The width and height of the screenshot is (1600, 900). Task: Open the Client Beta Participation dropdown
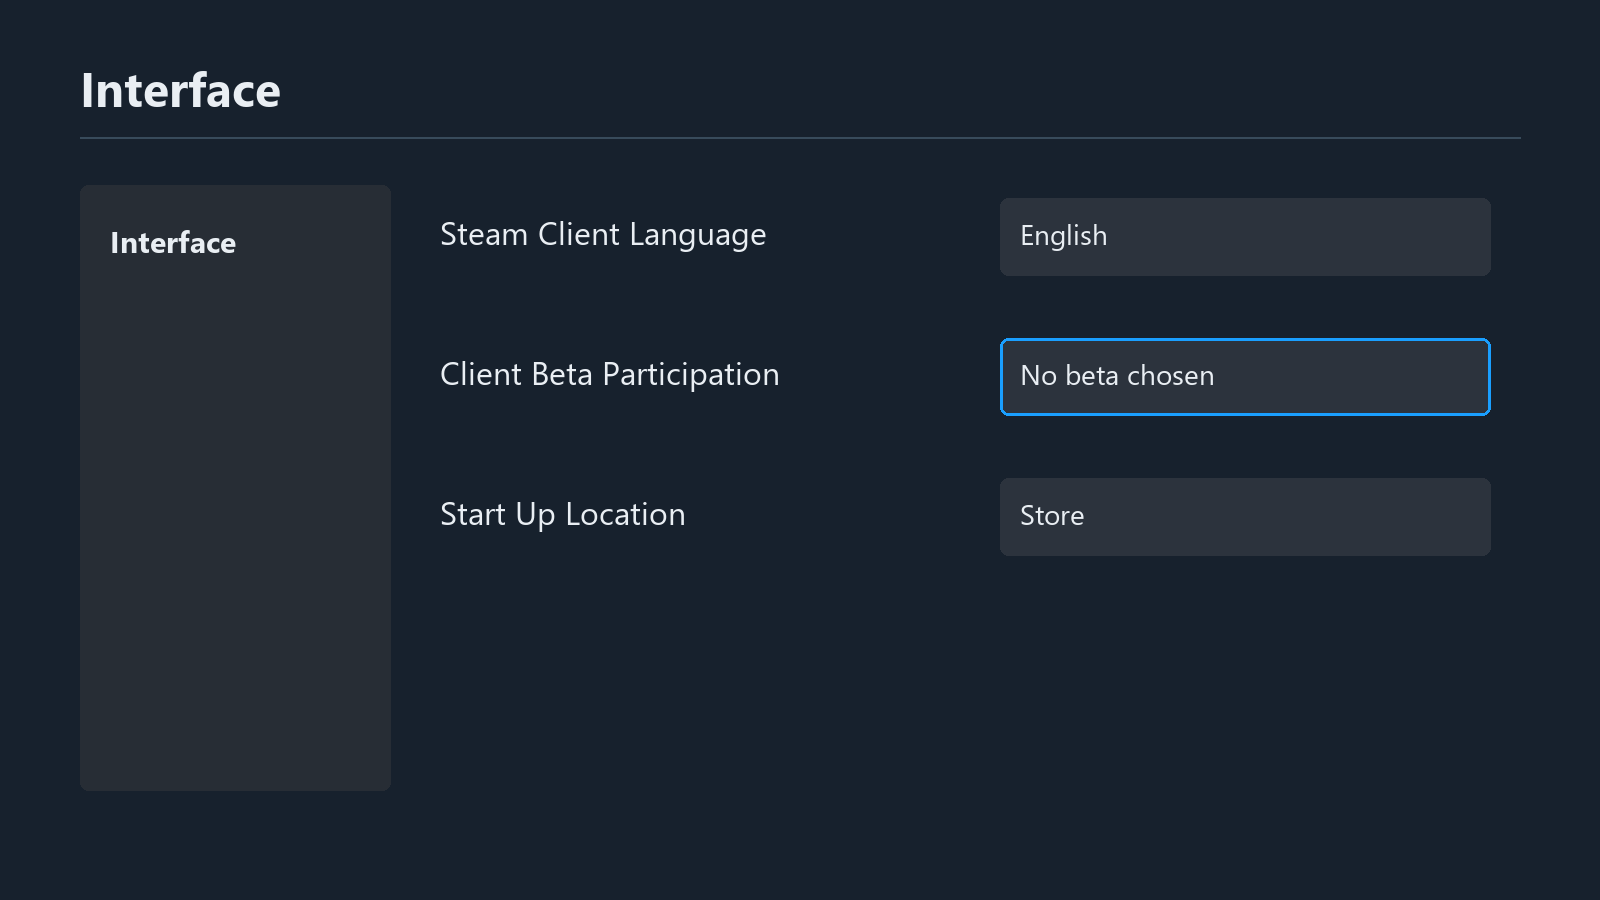click(1245, 377)
